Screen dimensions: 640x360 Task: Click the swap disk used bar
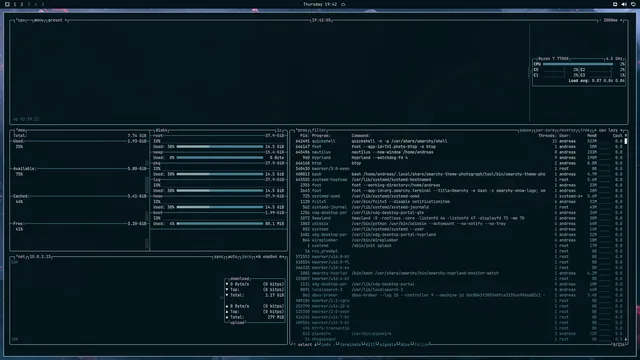pyautogui.click(x=220, y=158)
